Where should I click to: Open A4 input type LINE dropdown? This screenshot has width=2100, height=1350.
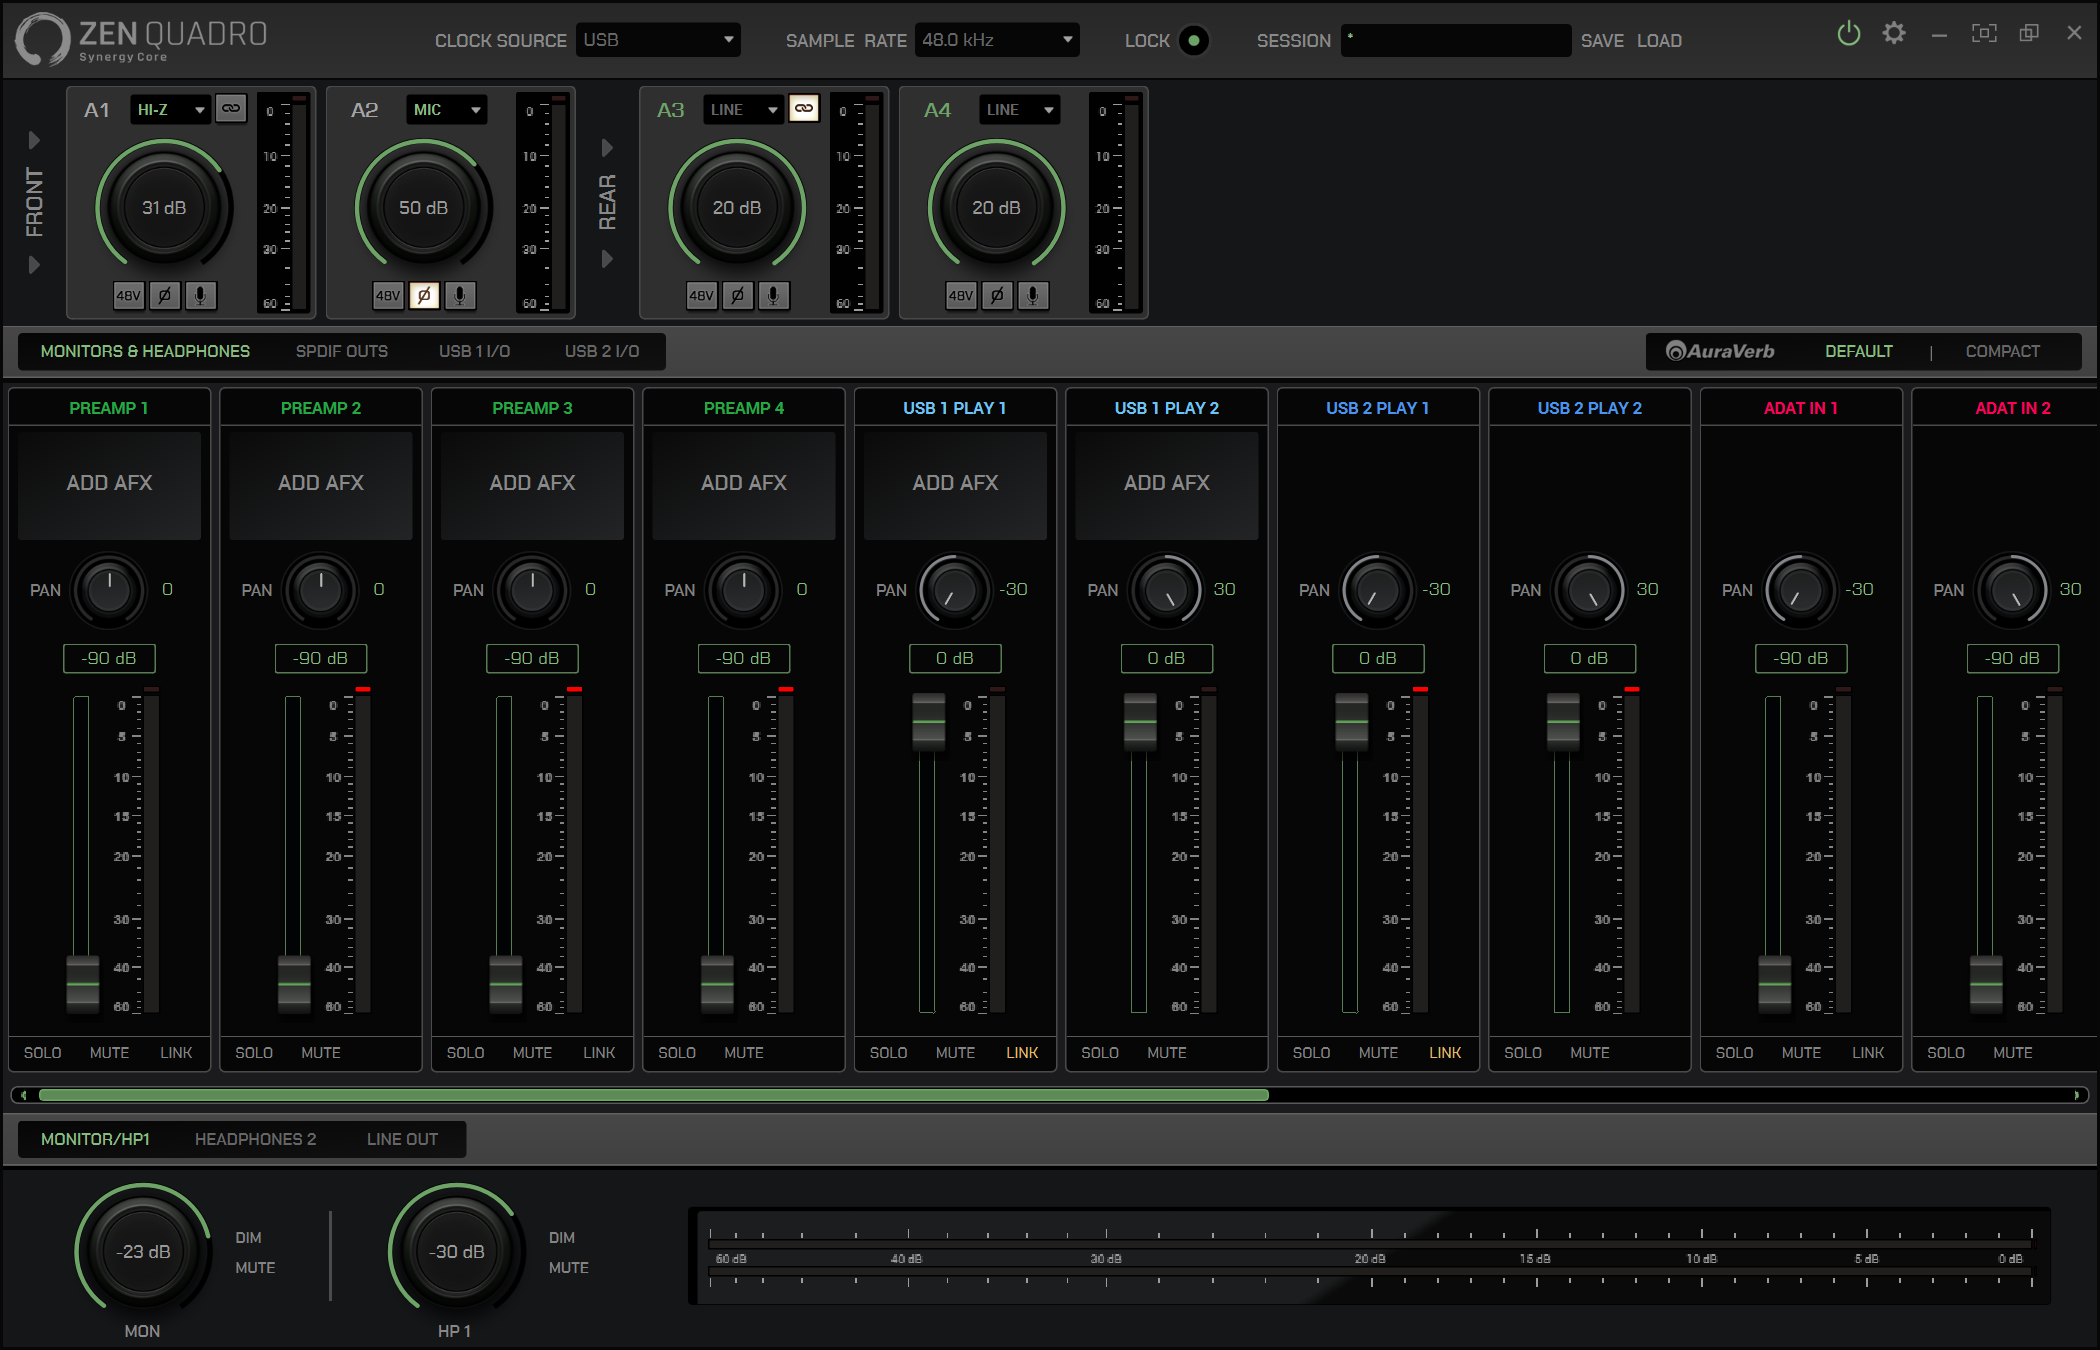point(1019,110)
